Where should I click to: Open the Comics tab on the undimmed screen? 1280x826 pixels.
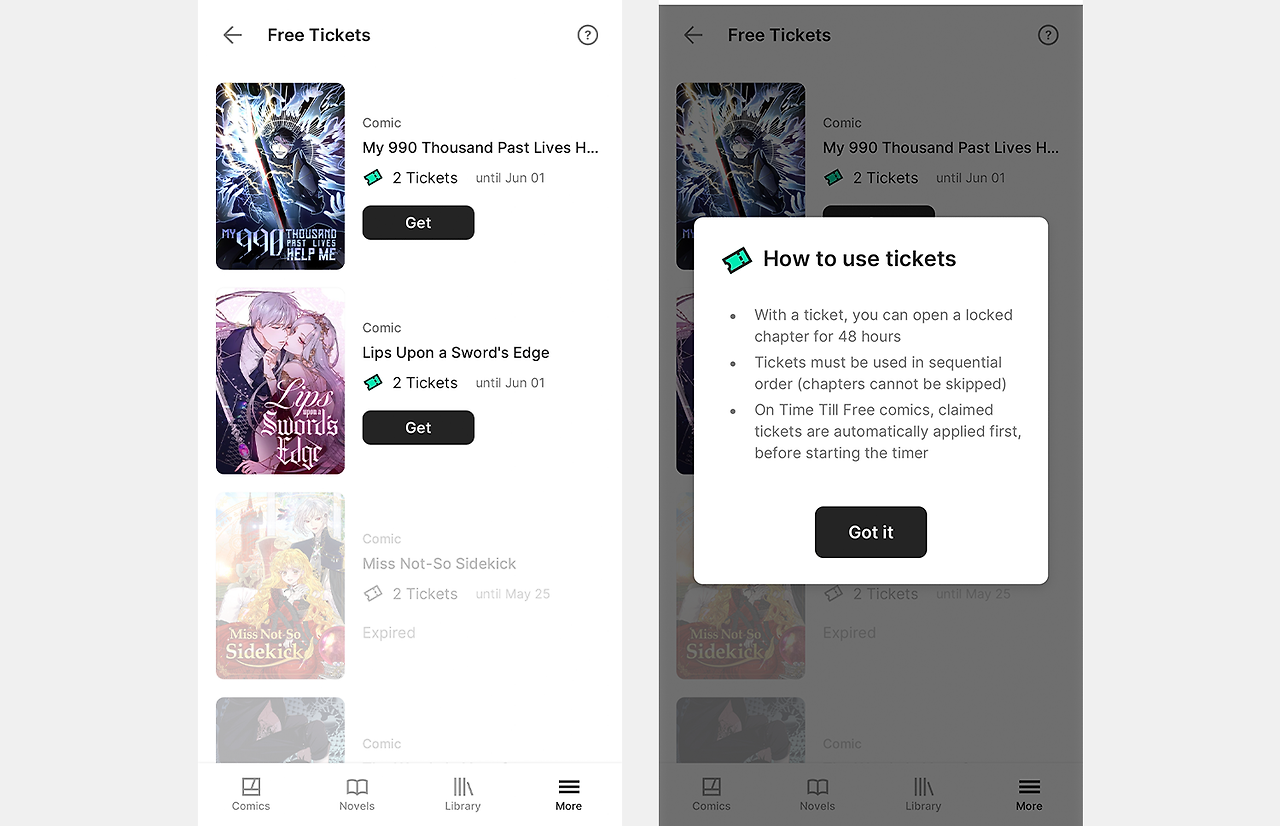pos(251,794)
